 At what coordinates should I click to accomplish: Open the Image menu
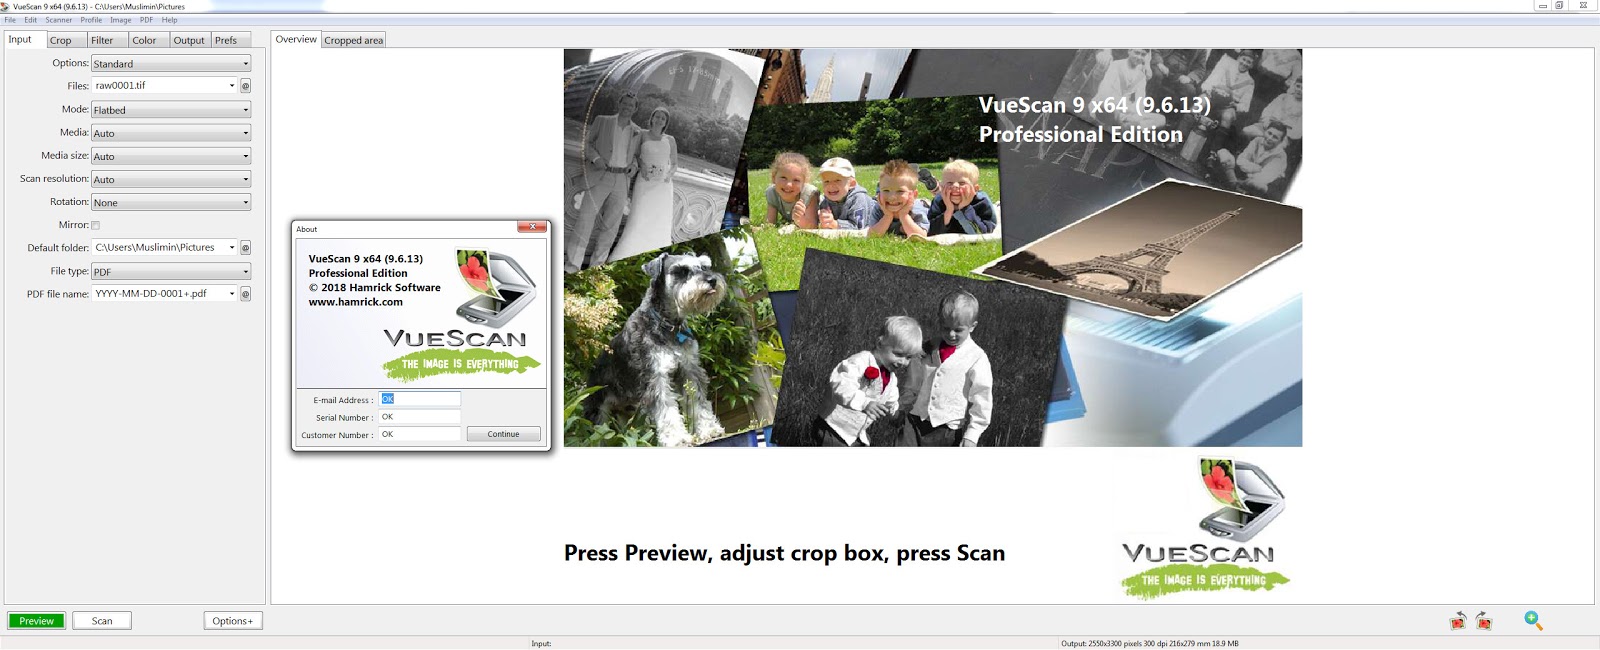click(x=121, y=20)
